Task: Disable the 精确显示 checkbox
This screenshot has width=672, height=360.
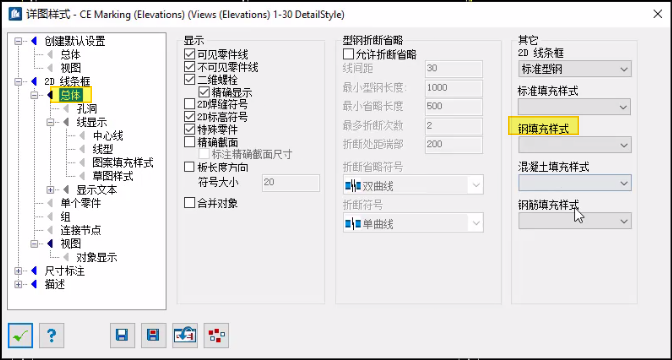Action: click(x=204, y=92)
